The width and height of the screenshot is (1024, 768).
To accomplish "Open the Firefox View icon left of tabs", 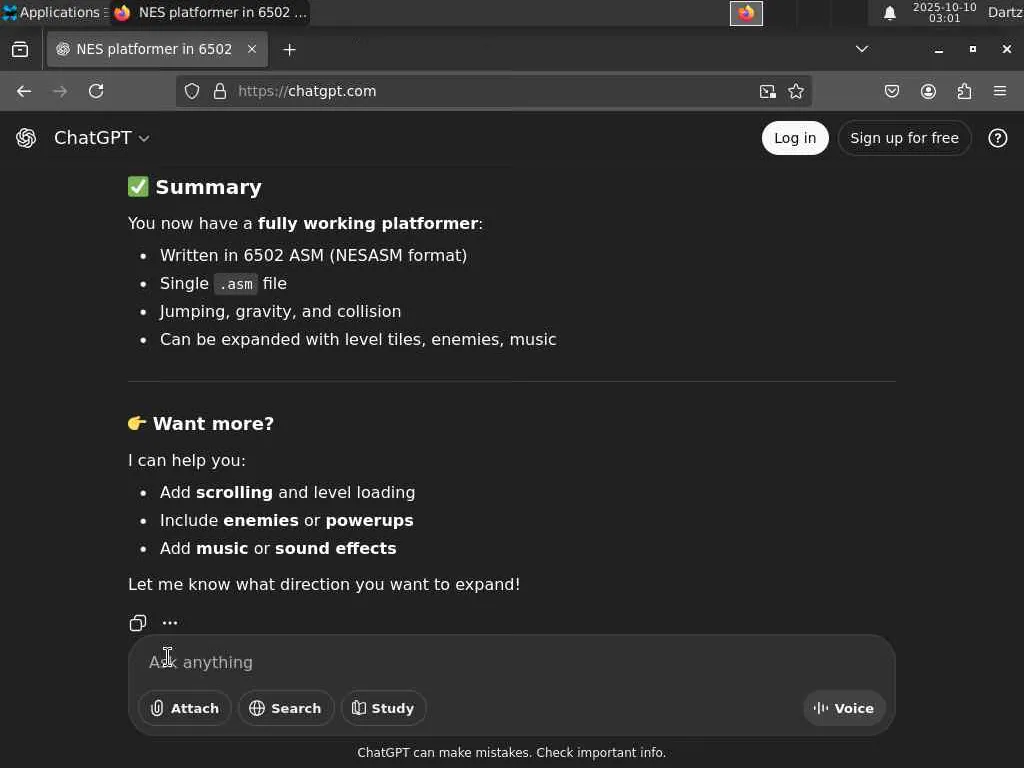I will point(20,50).
